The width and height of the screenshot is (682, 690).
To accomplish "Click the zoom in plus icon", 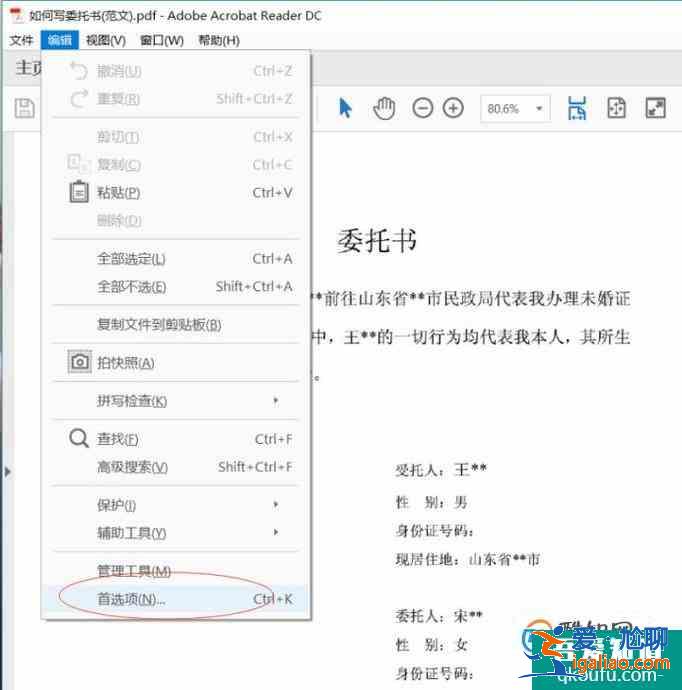I will click(453, 108).
